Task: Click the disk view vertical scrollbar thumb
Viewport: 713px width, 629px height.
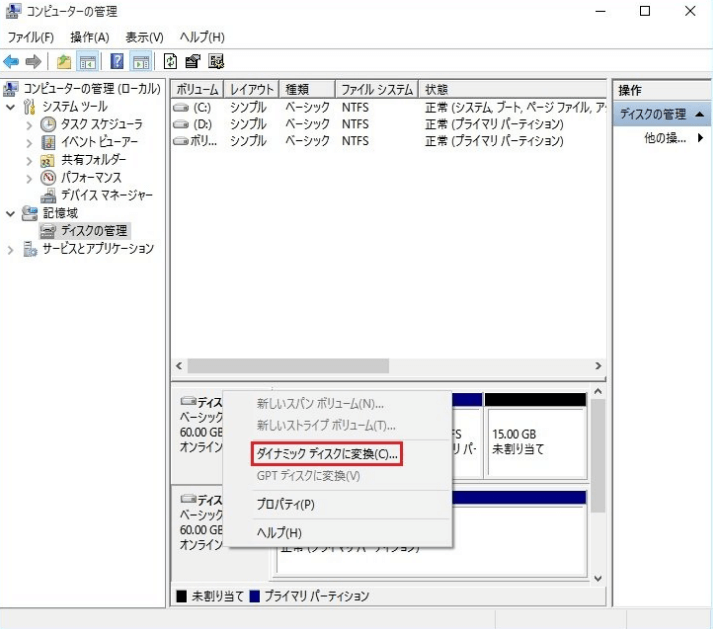Action: point(598,456)
